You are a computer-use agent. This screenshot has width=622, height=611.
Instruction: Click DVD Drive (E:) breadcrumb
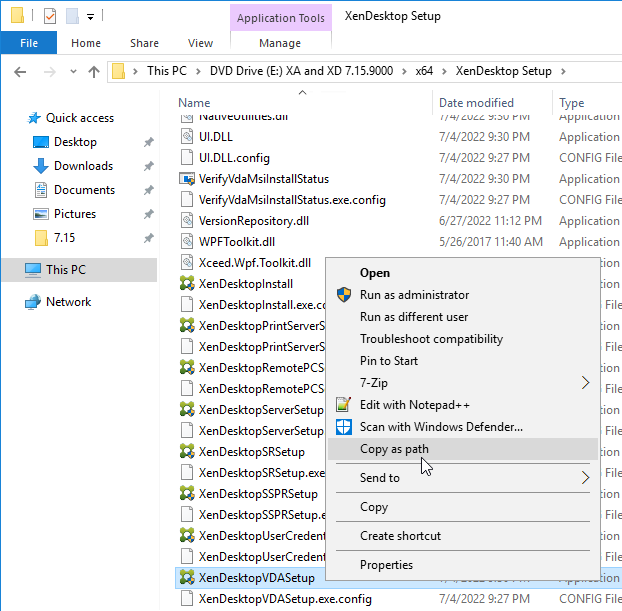coord(301,71)
